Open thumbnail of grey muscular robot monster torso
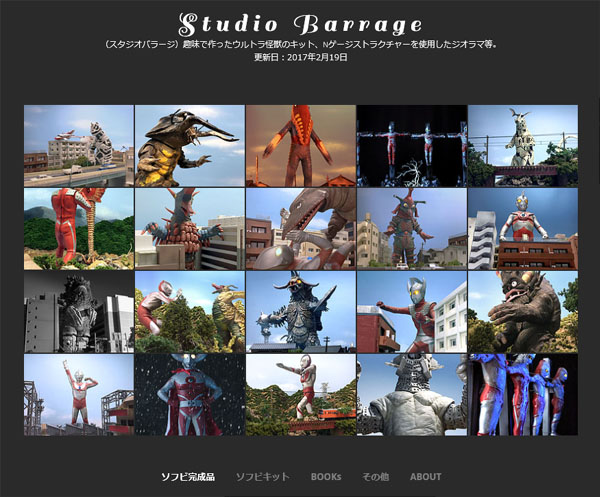The height and width of the screenshot is (497, 600). [412, 395]
